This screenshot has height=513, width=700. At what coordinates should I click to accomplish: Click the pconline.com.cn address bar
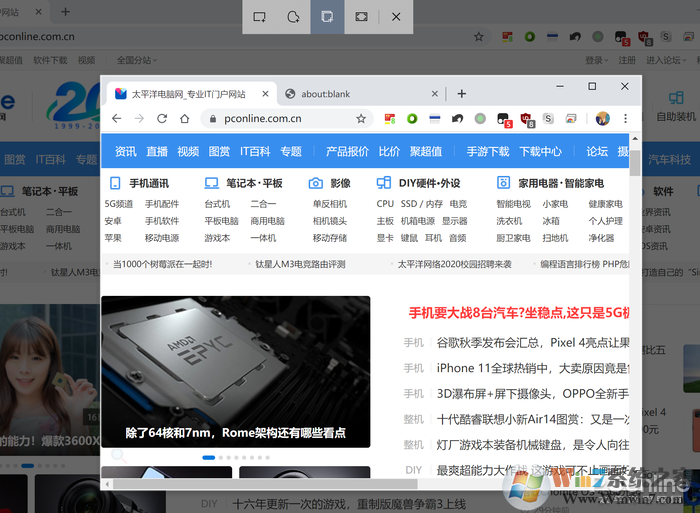[x=270, y=118]
